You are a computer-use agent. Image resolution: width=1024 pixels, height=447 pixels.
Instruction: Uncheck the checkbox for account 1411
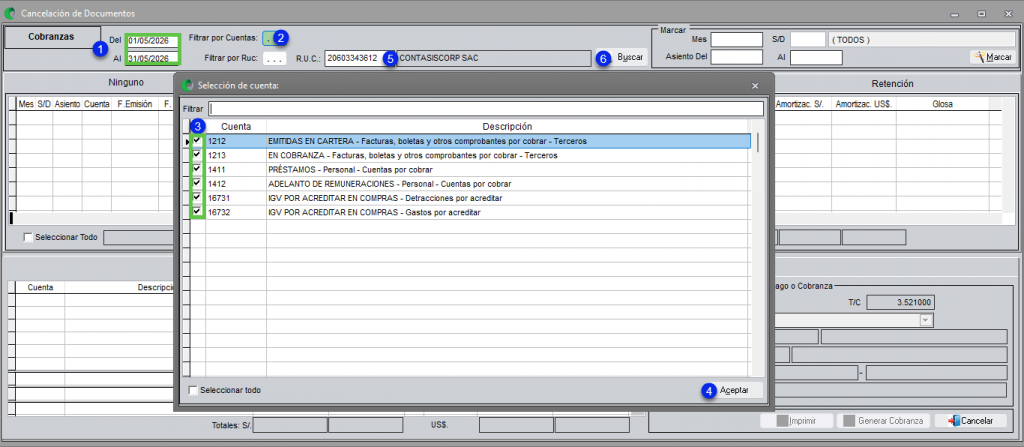197,169
